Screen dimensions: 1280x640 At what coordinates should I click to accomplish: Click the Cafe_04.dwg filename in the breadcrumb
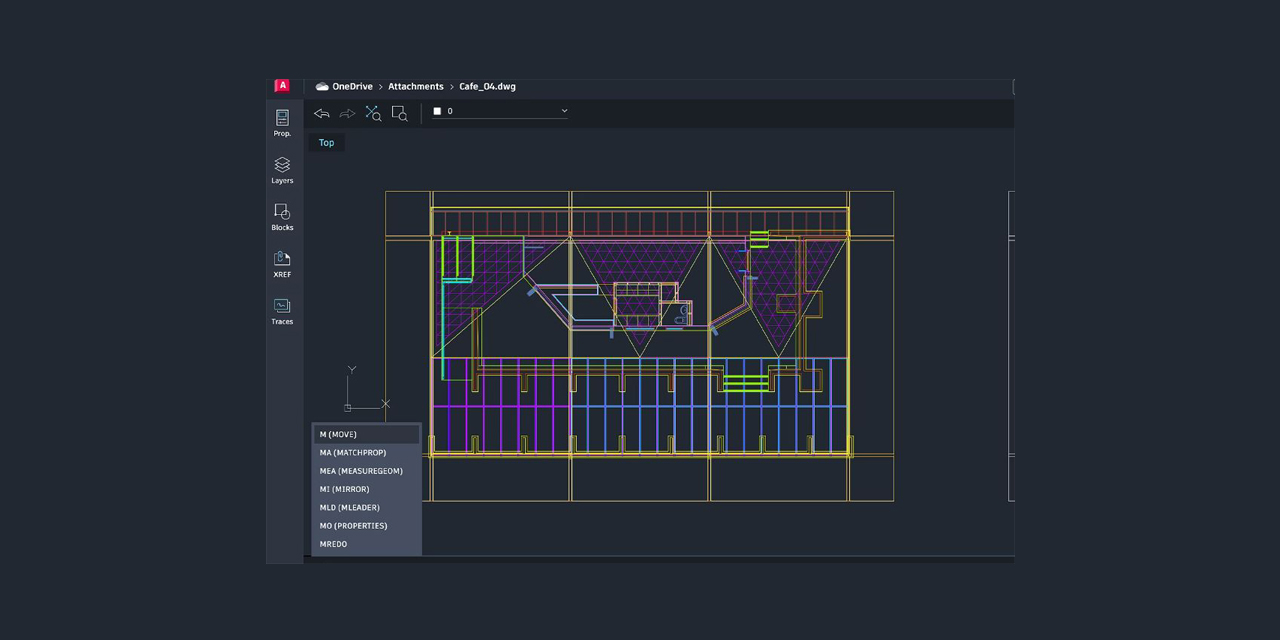pos(487,86)
